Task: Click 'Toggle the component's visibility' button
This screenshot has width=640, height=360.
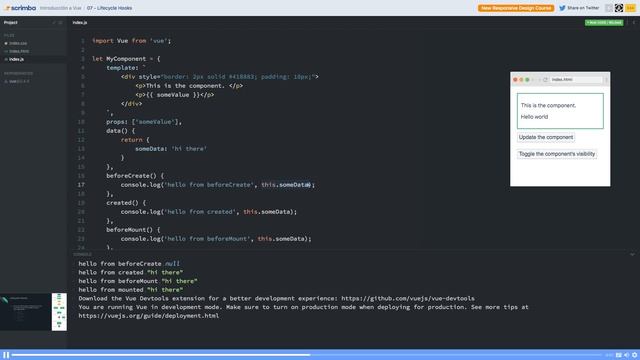Action: click(557, 154)
